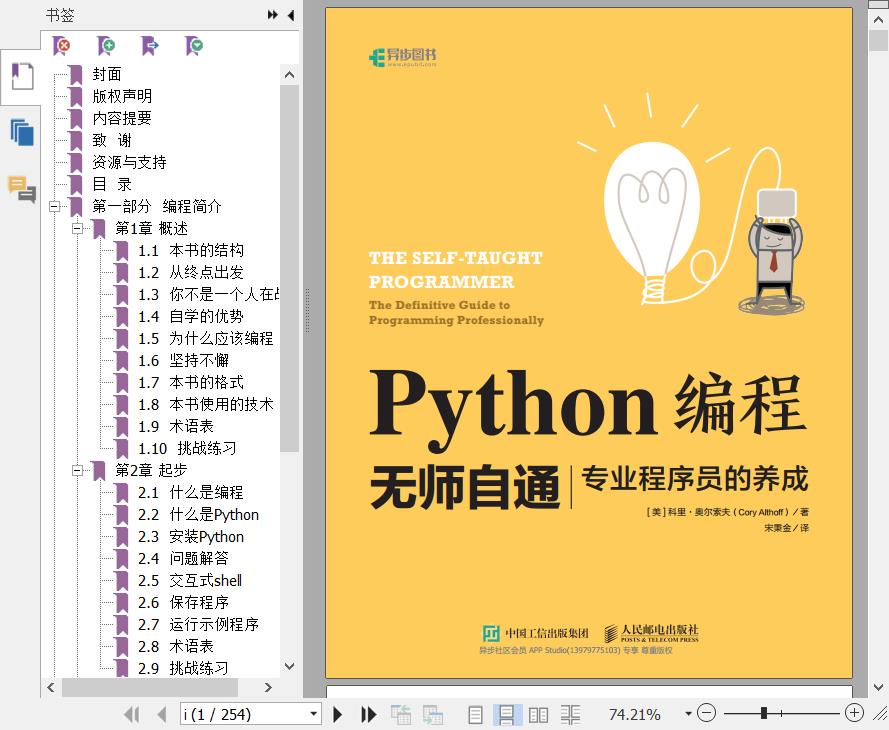Go to bookmark destination arrow icon
Viewport: 889px width, 730px height.
click(x=150, y=46)
